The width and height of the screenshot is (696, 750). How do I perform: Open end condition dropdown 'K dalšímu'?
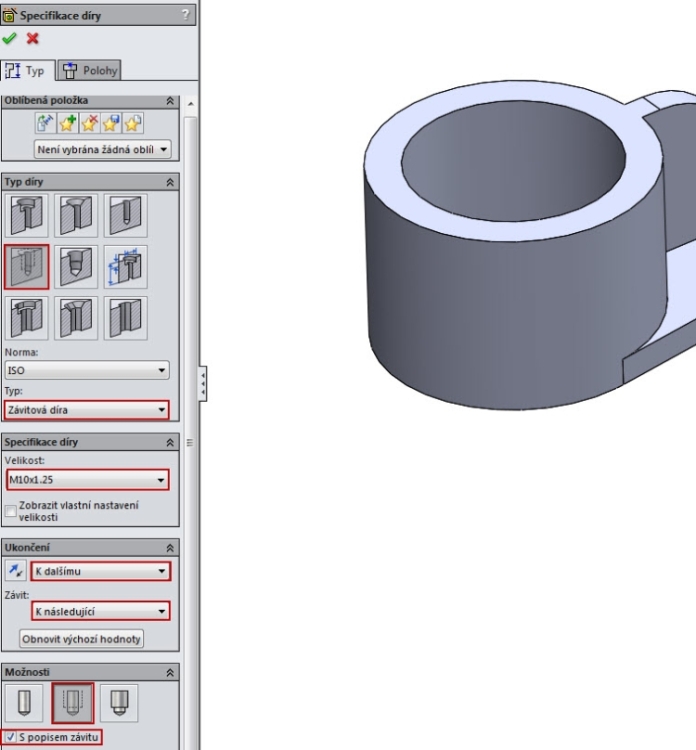point(100,571)
